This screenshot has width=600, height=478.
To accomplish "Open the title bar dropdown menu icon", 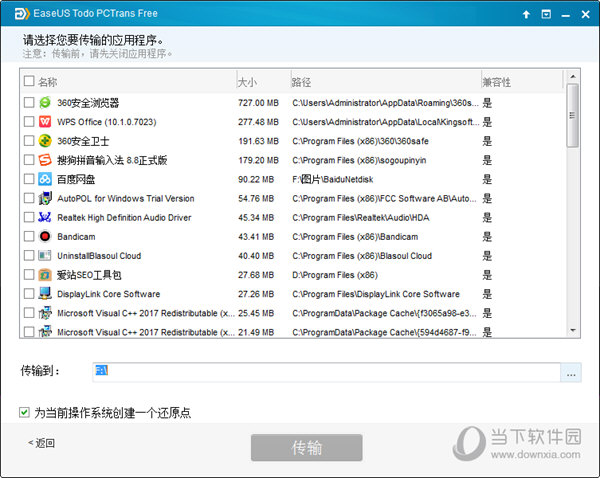I will pyautogui.click(x=546, y=15).
